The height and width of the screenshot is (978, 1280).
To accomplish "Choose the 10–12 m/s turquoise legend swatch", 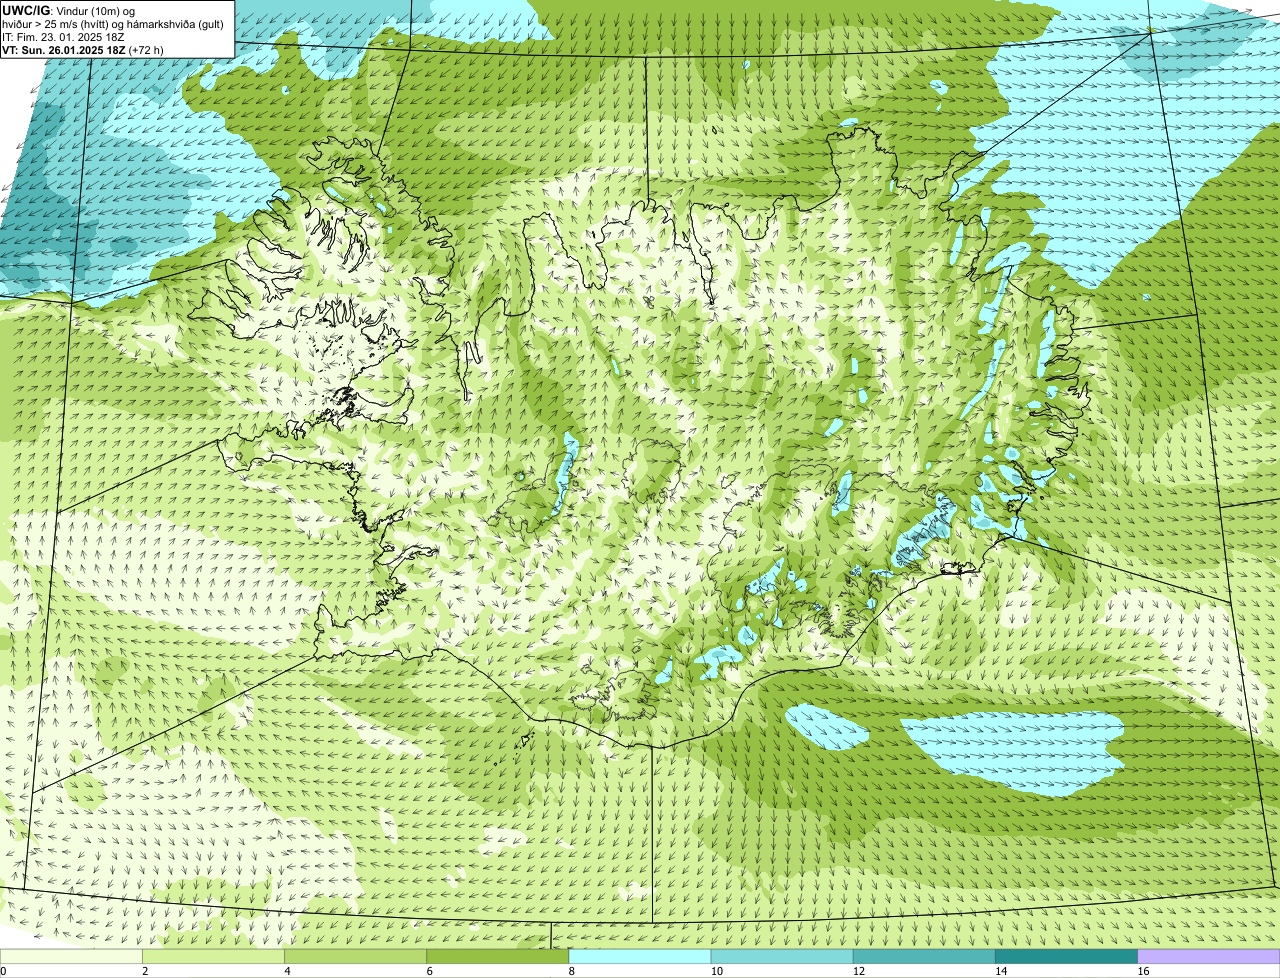I will pos(782,957).
